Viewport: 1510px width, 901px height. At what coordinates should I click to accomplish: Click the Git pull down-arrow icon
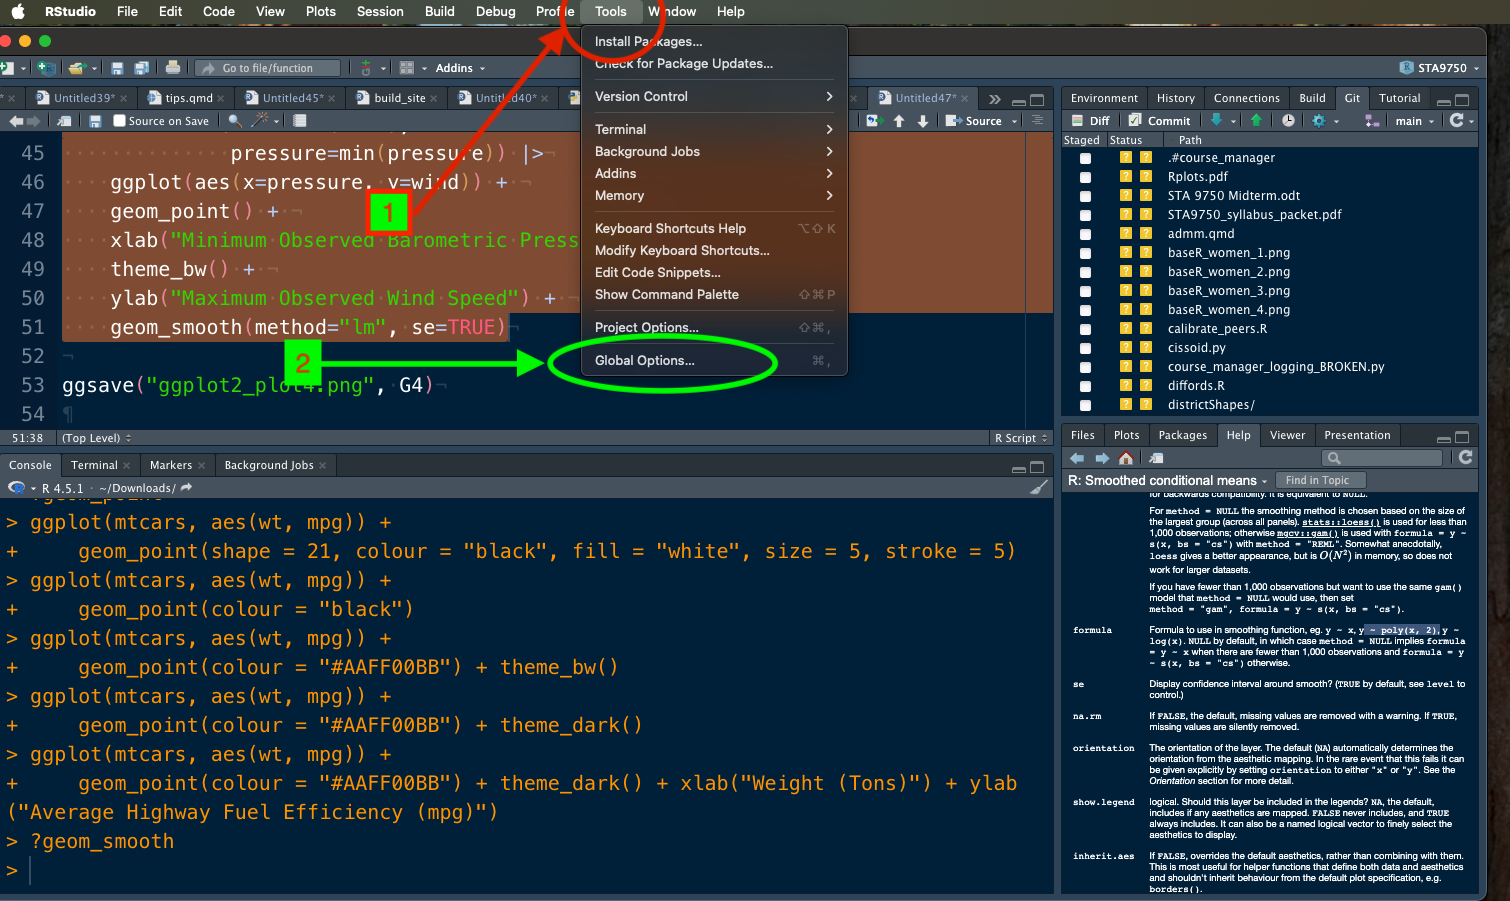coord(1217,120)
